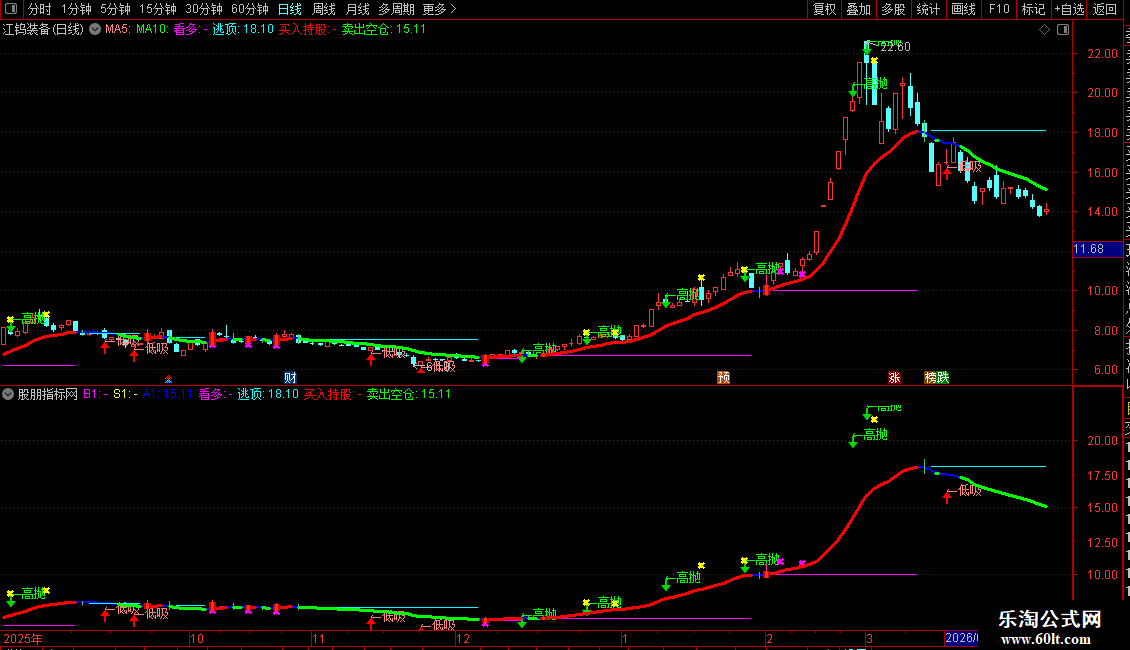
Task: Select the 日线 daily chart tab
Action: tap(290, 9)
